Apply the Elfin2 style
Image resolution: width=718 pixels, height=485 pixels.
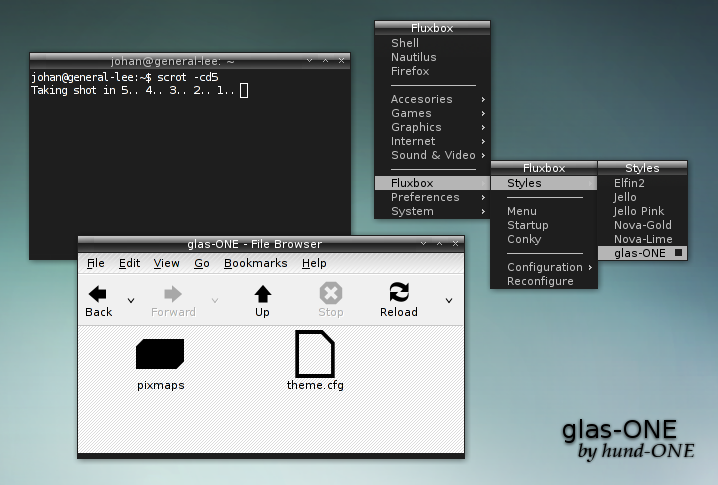(642, 183)
